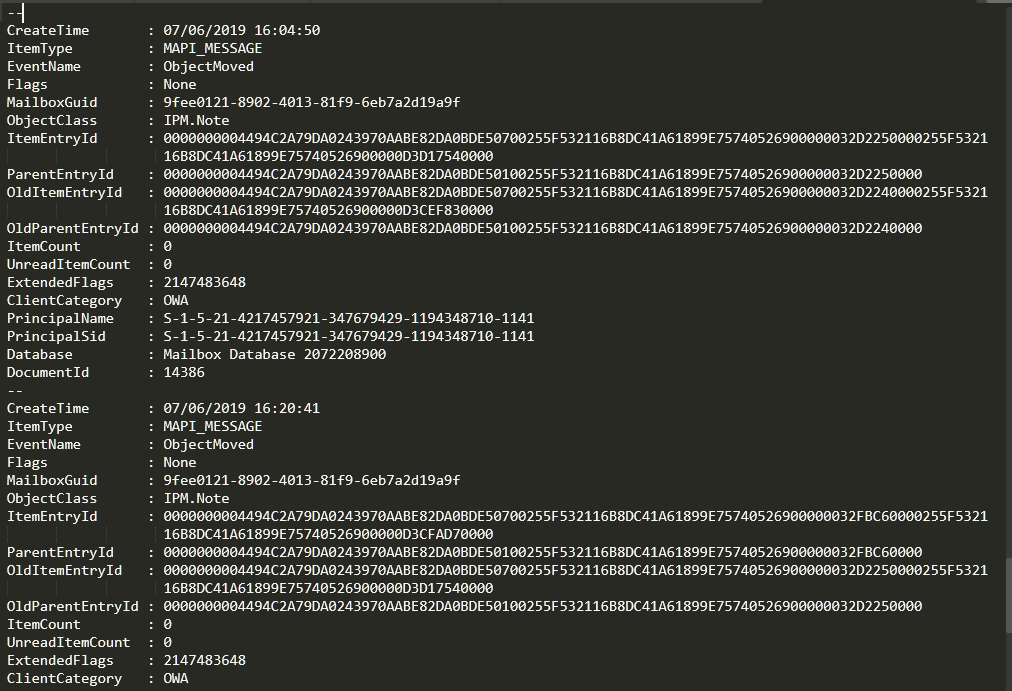This screenshot has width=1012, height=691.
Task: Click the DocumentId field label
Action: coord(48,372)
